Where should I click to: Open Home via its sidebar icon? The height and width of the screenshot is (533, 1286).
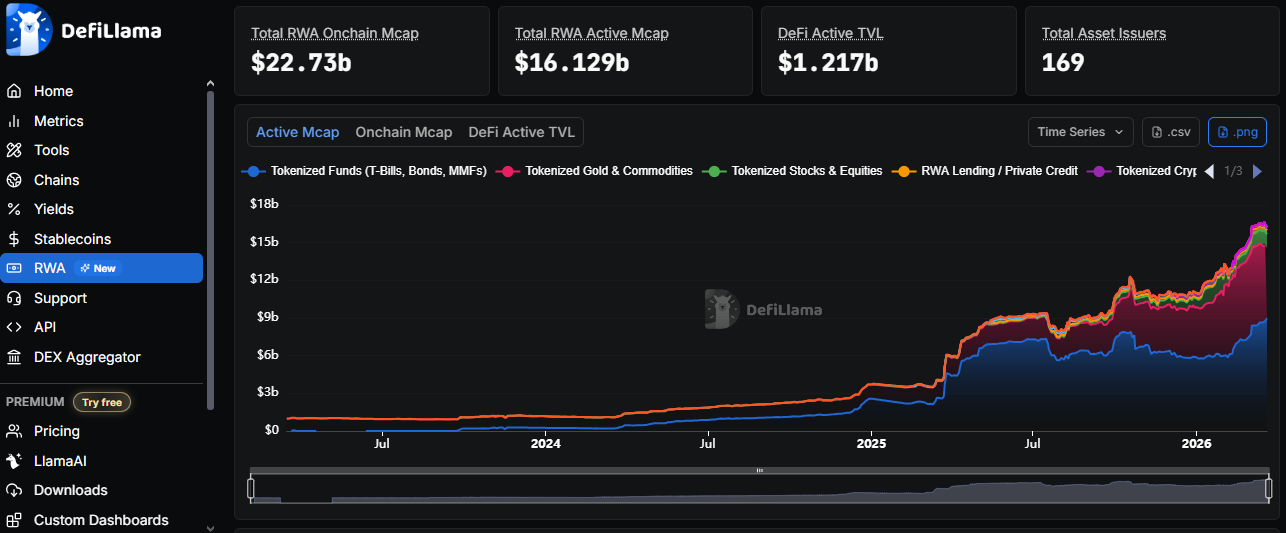tap(14, 91)
